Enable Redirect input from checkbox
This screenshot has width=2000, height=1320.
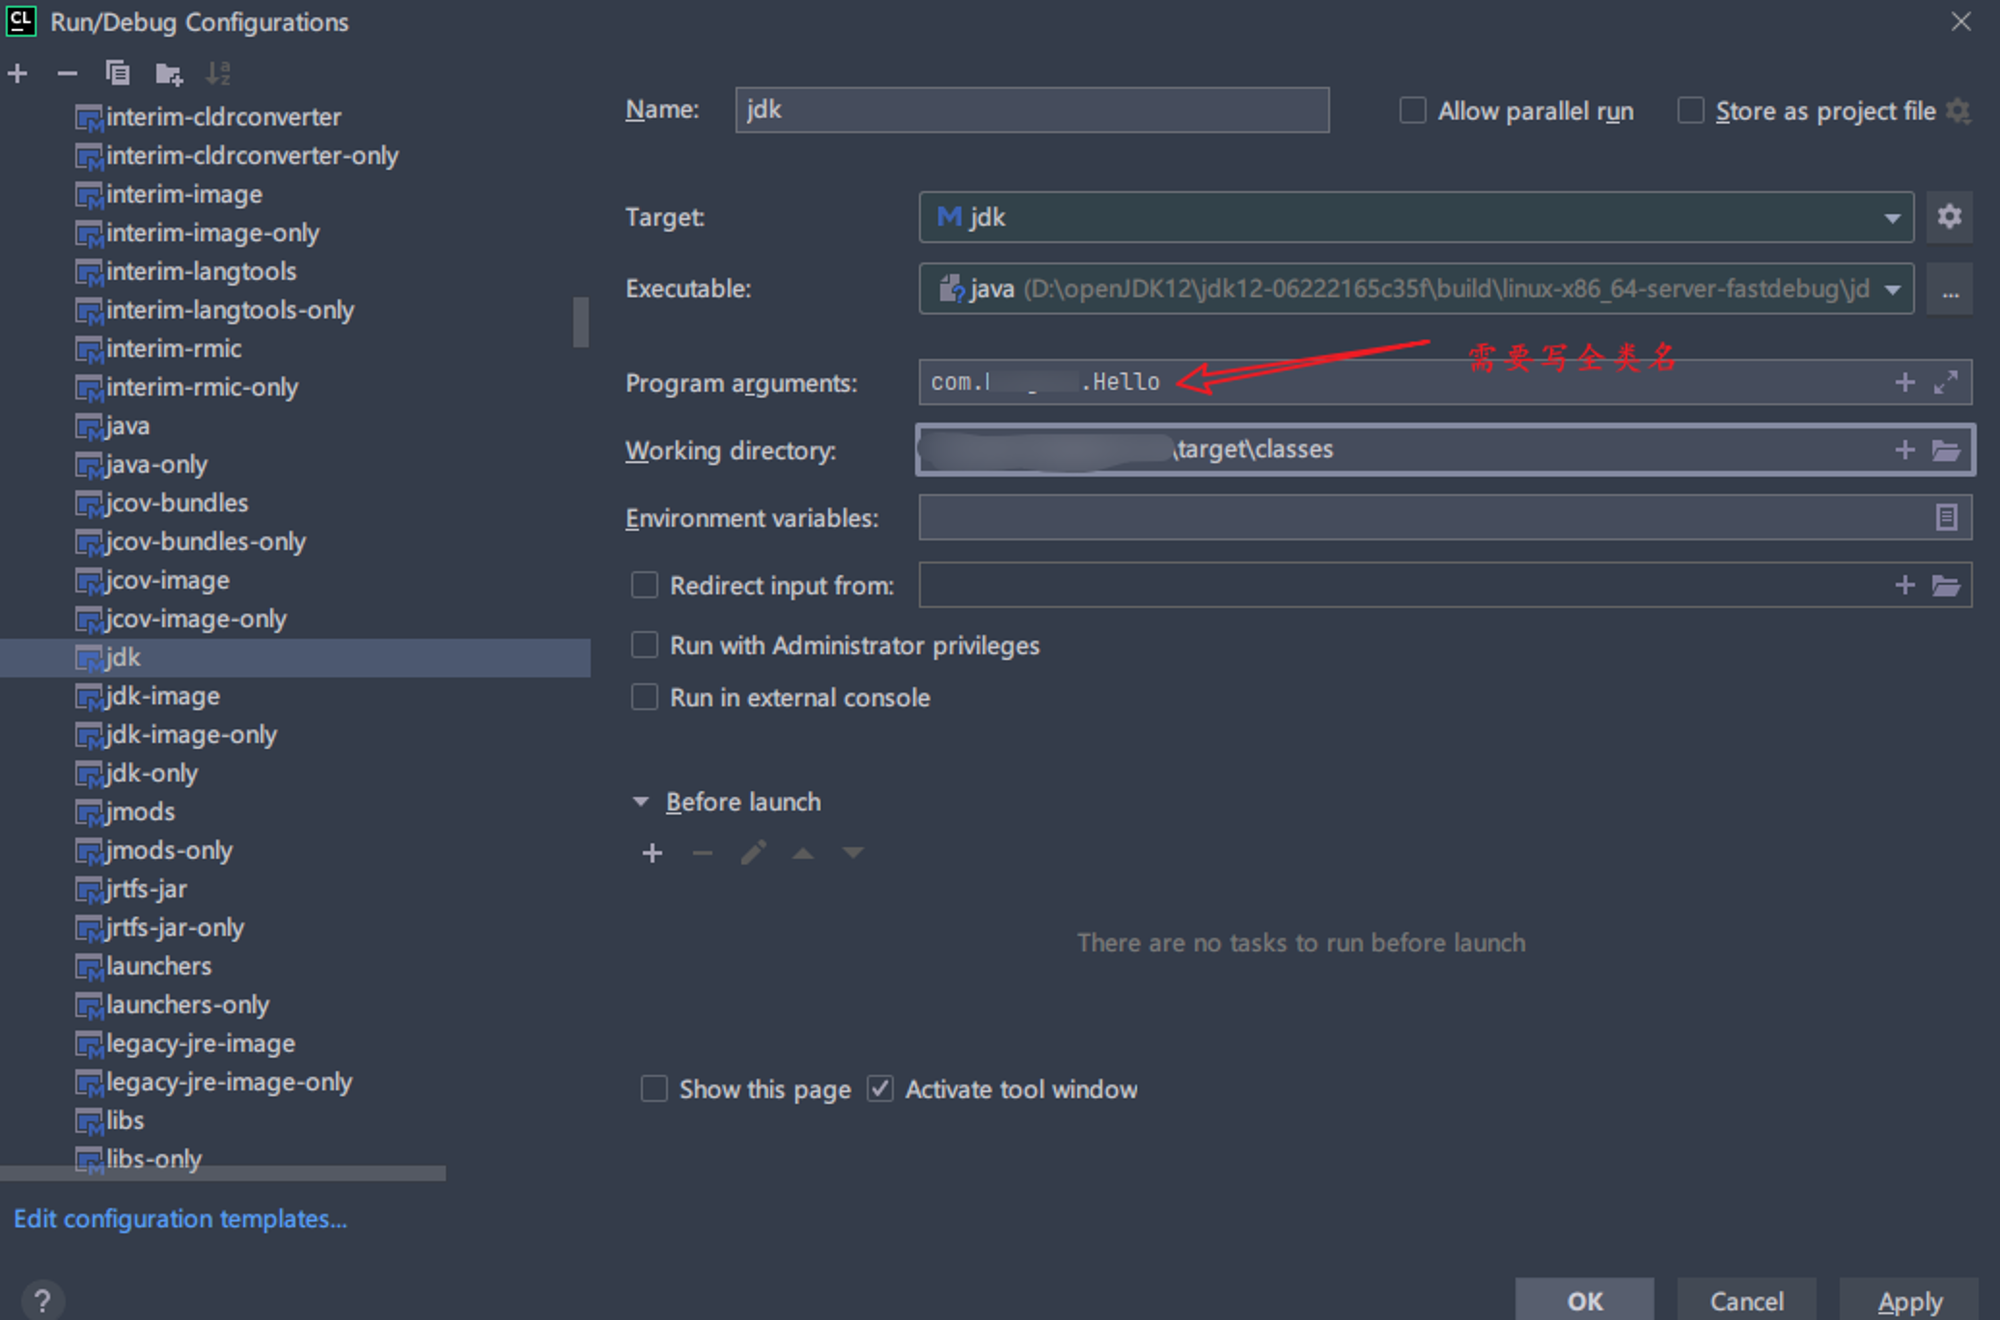tap(644, 585)
